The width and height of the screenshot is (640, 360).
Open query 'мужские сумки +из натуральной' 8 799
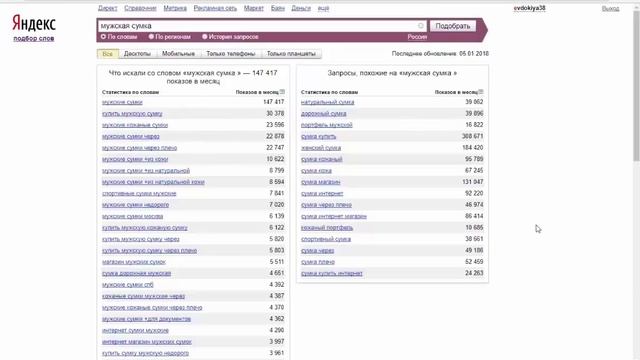pyautogui.click(x=146, y=171)
